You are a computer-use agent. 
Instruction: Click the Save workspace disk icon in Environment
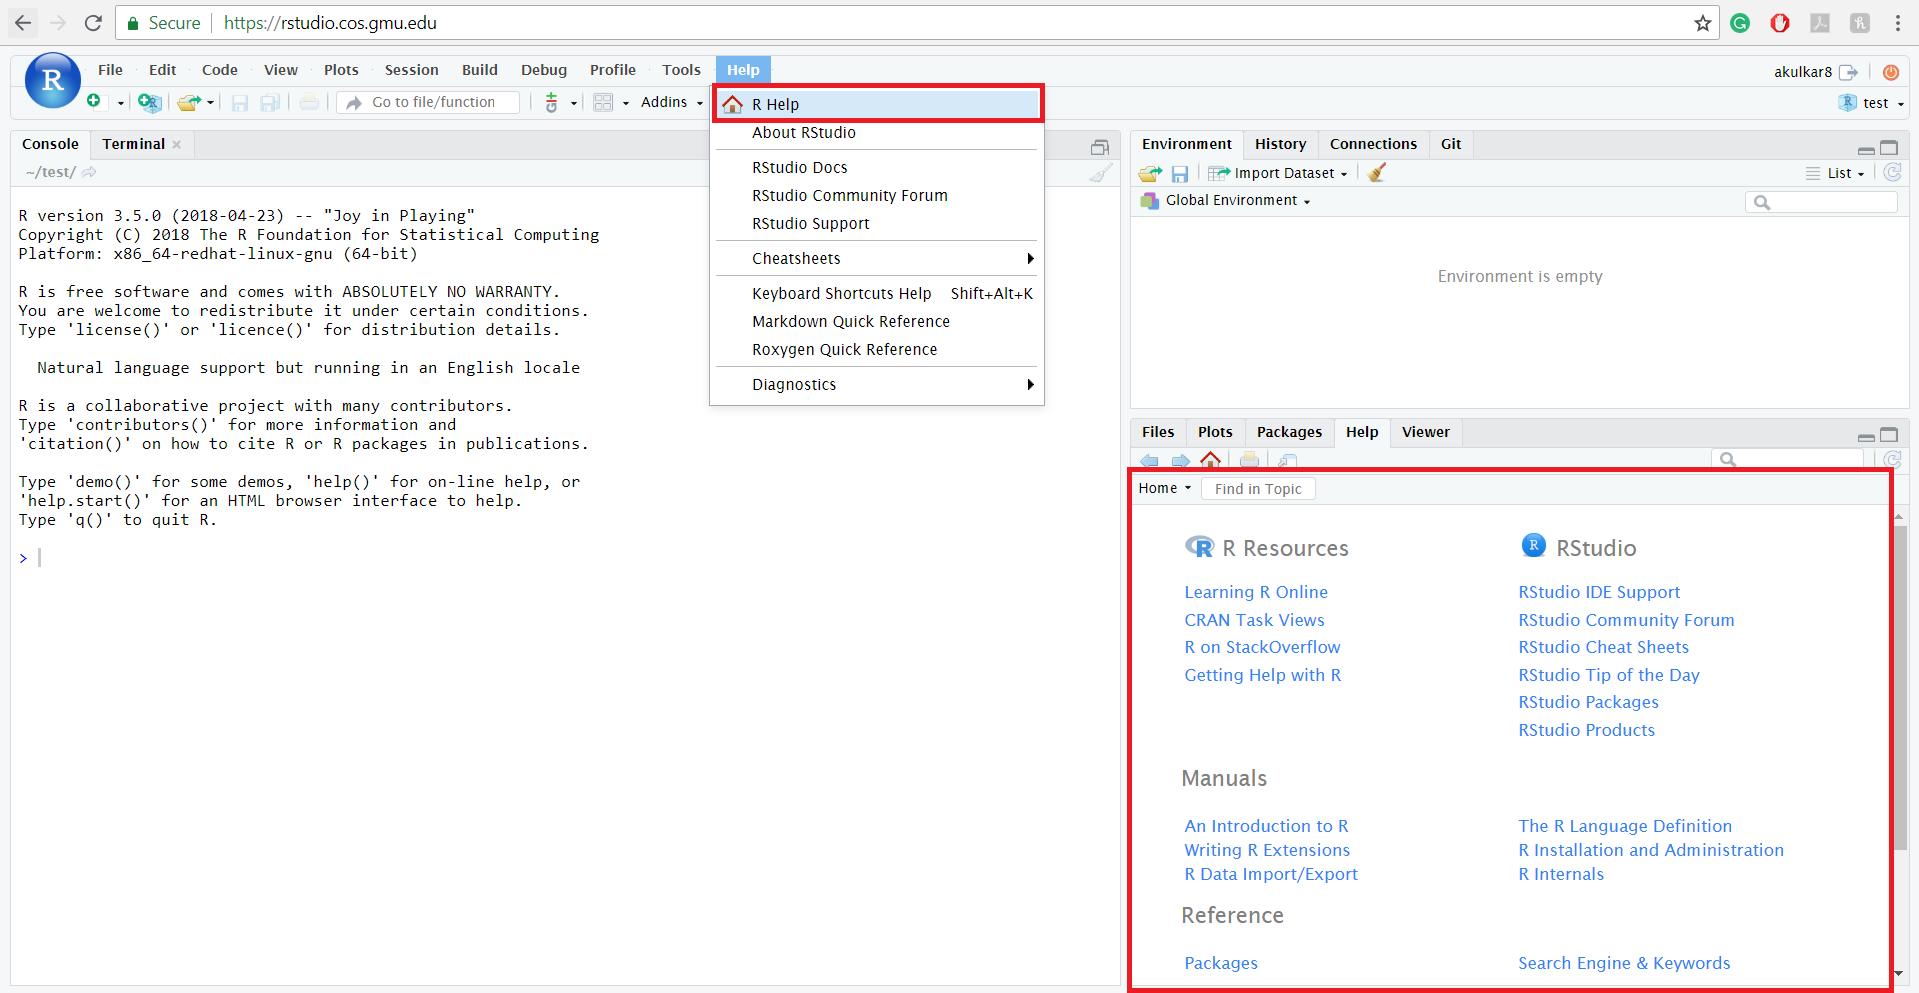pyautogui.click(x=1180, y=174)
